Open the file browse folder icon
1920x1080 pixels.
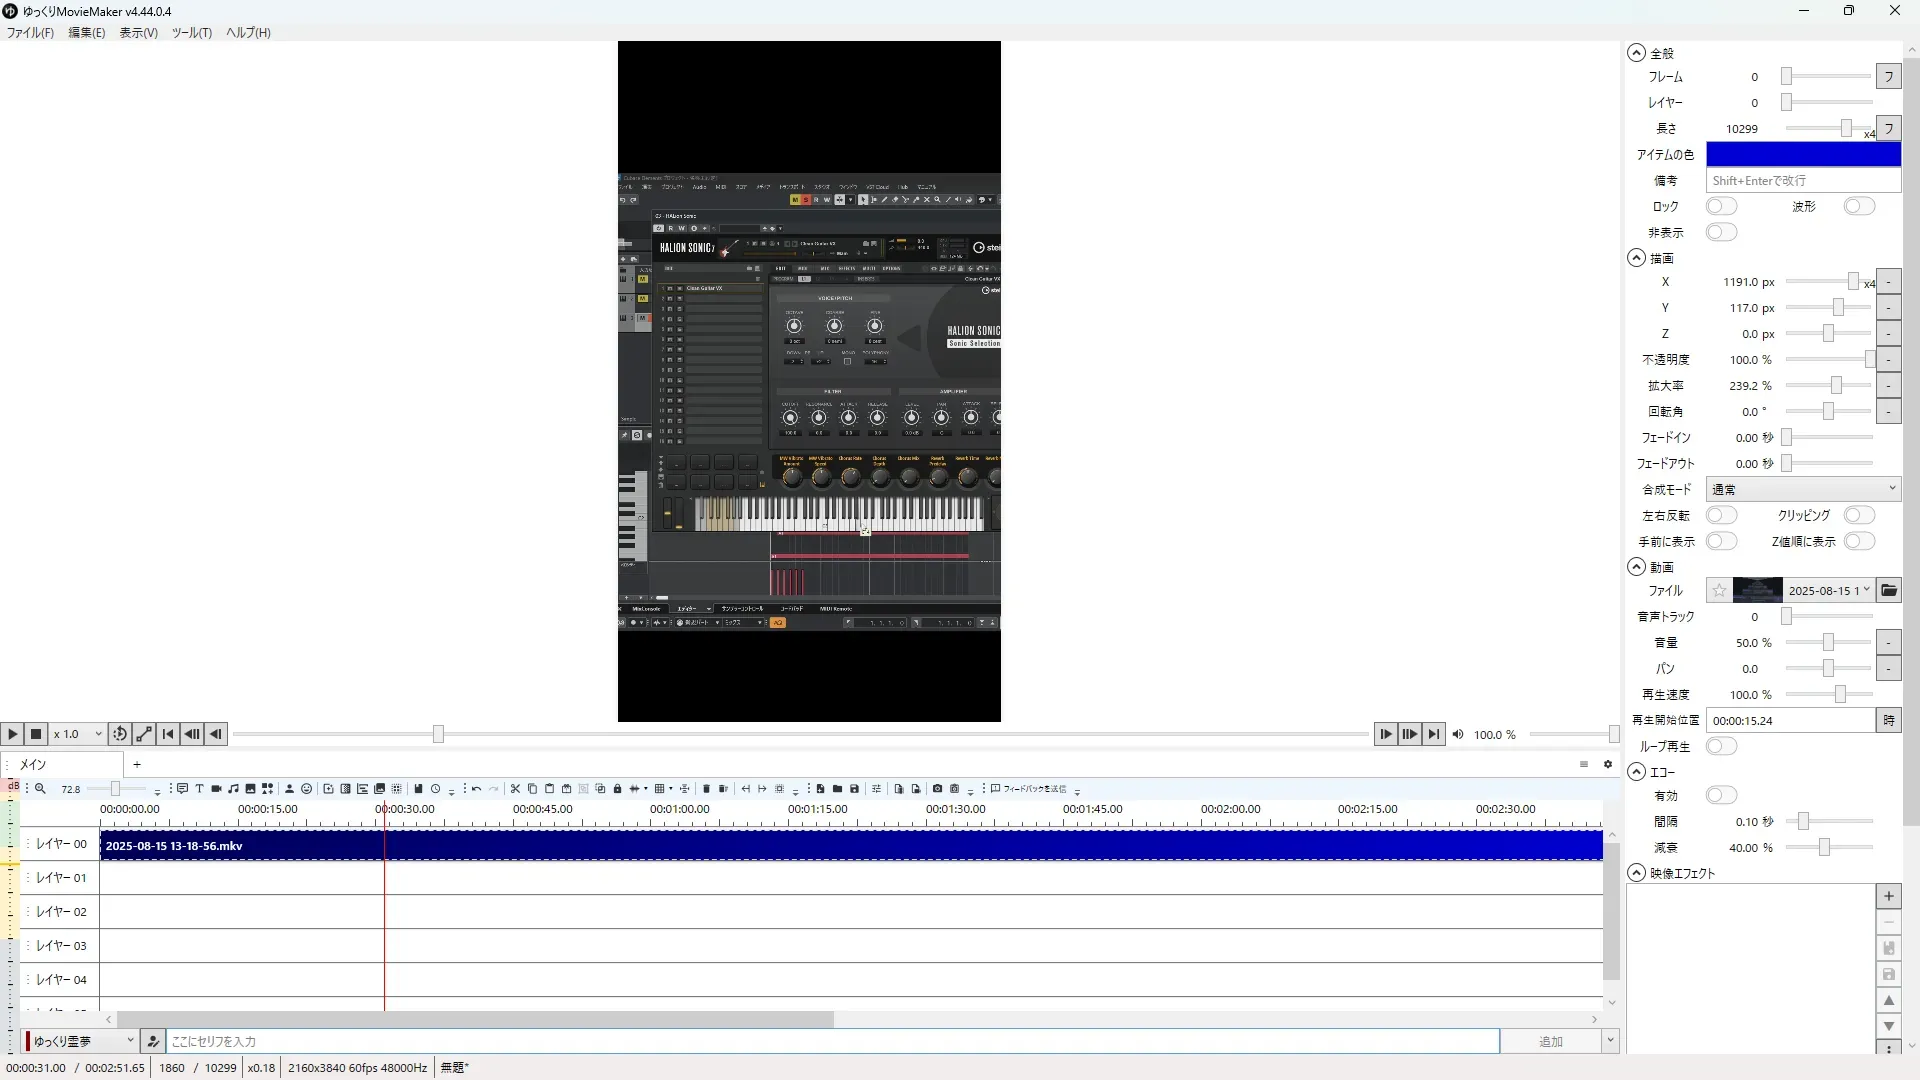tap(1888, 590)
